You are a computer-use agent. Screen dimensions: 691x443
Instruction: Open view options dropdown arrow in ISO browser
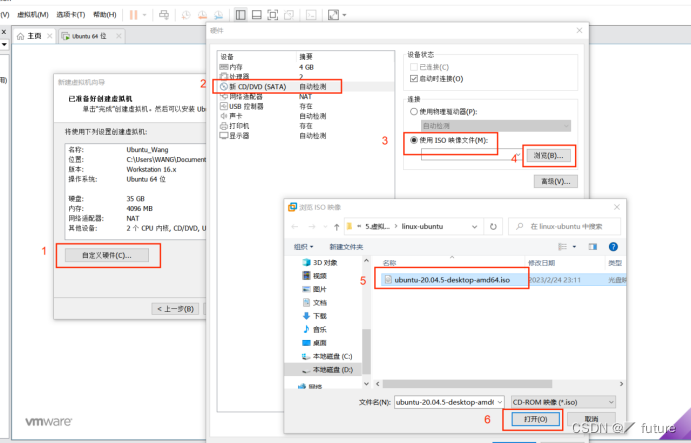[x=574, y=247]
